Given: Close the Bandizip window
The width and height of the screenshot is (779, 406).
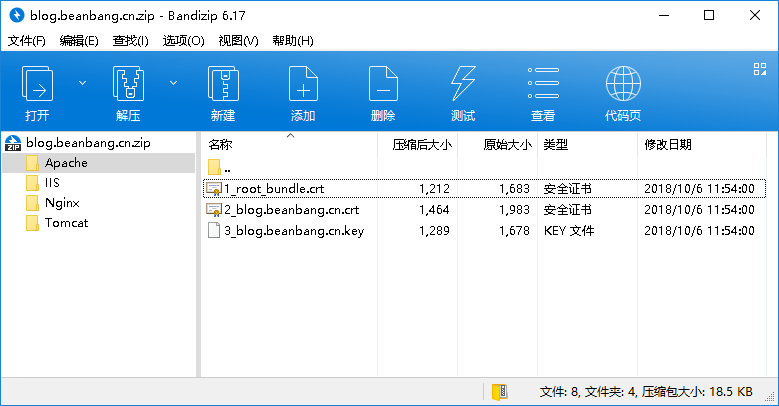Looking at the screenshot, I should click(x=755, y=15).
